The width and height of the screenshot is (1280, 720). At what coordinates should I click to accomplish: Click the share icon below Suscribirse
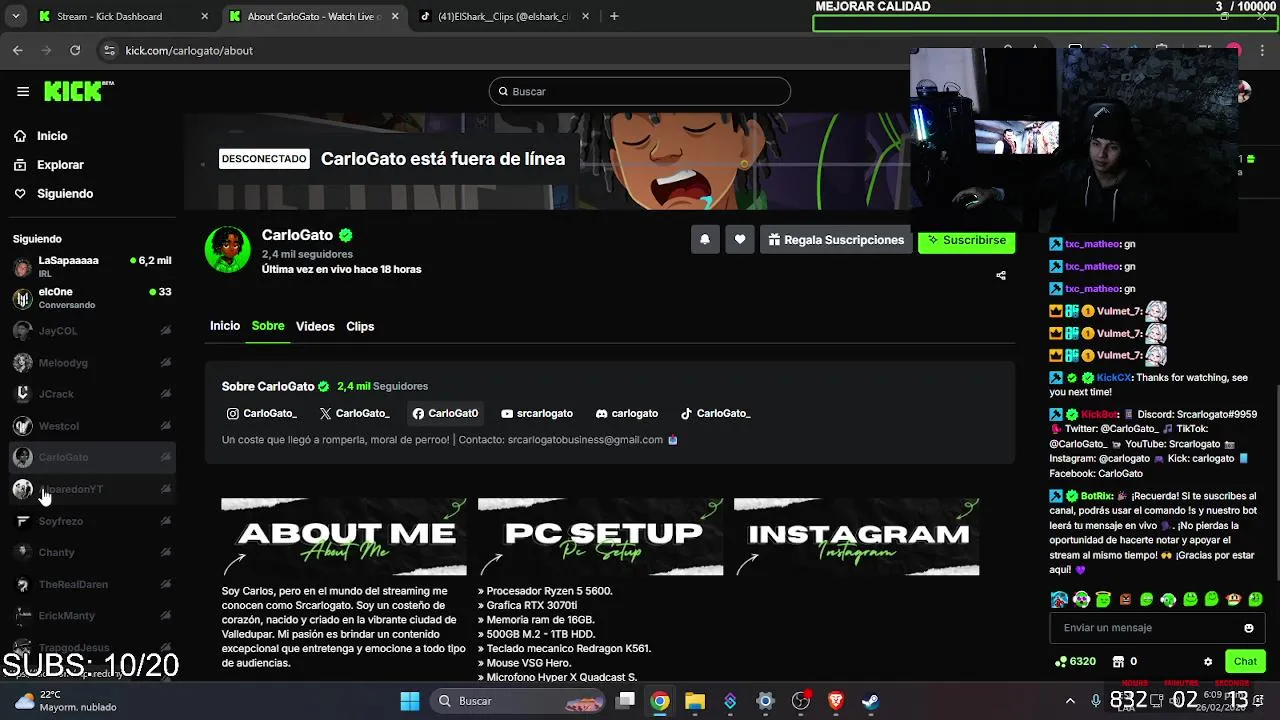[1001, 276]
